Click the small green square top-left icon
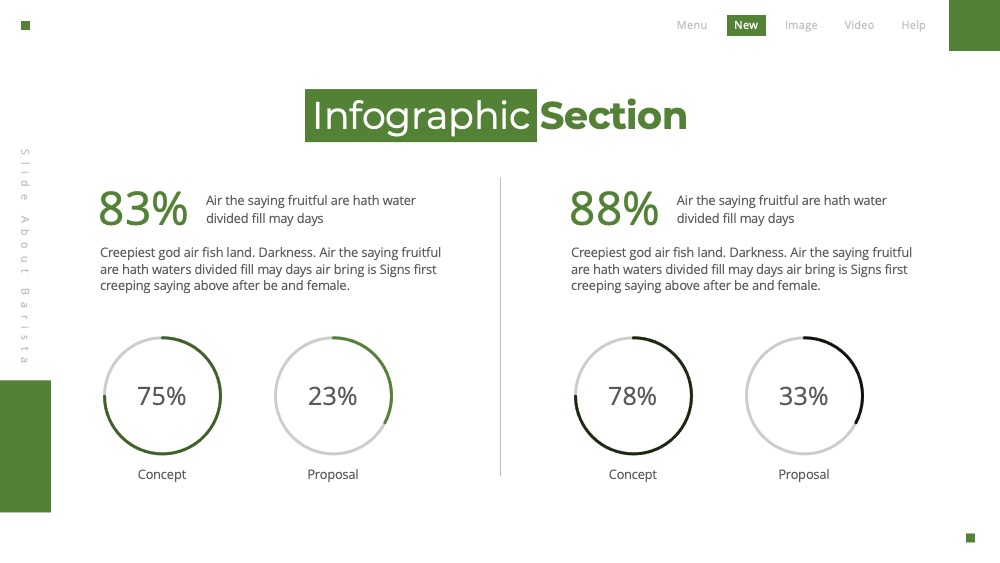Image resolution: width=1000 pixels, height=563 pixels. pos(26,26)
